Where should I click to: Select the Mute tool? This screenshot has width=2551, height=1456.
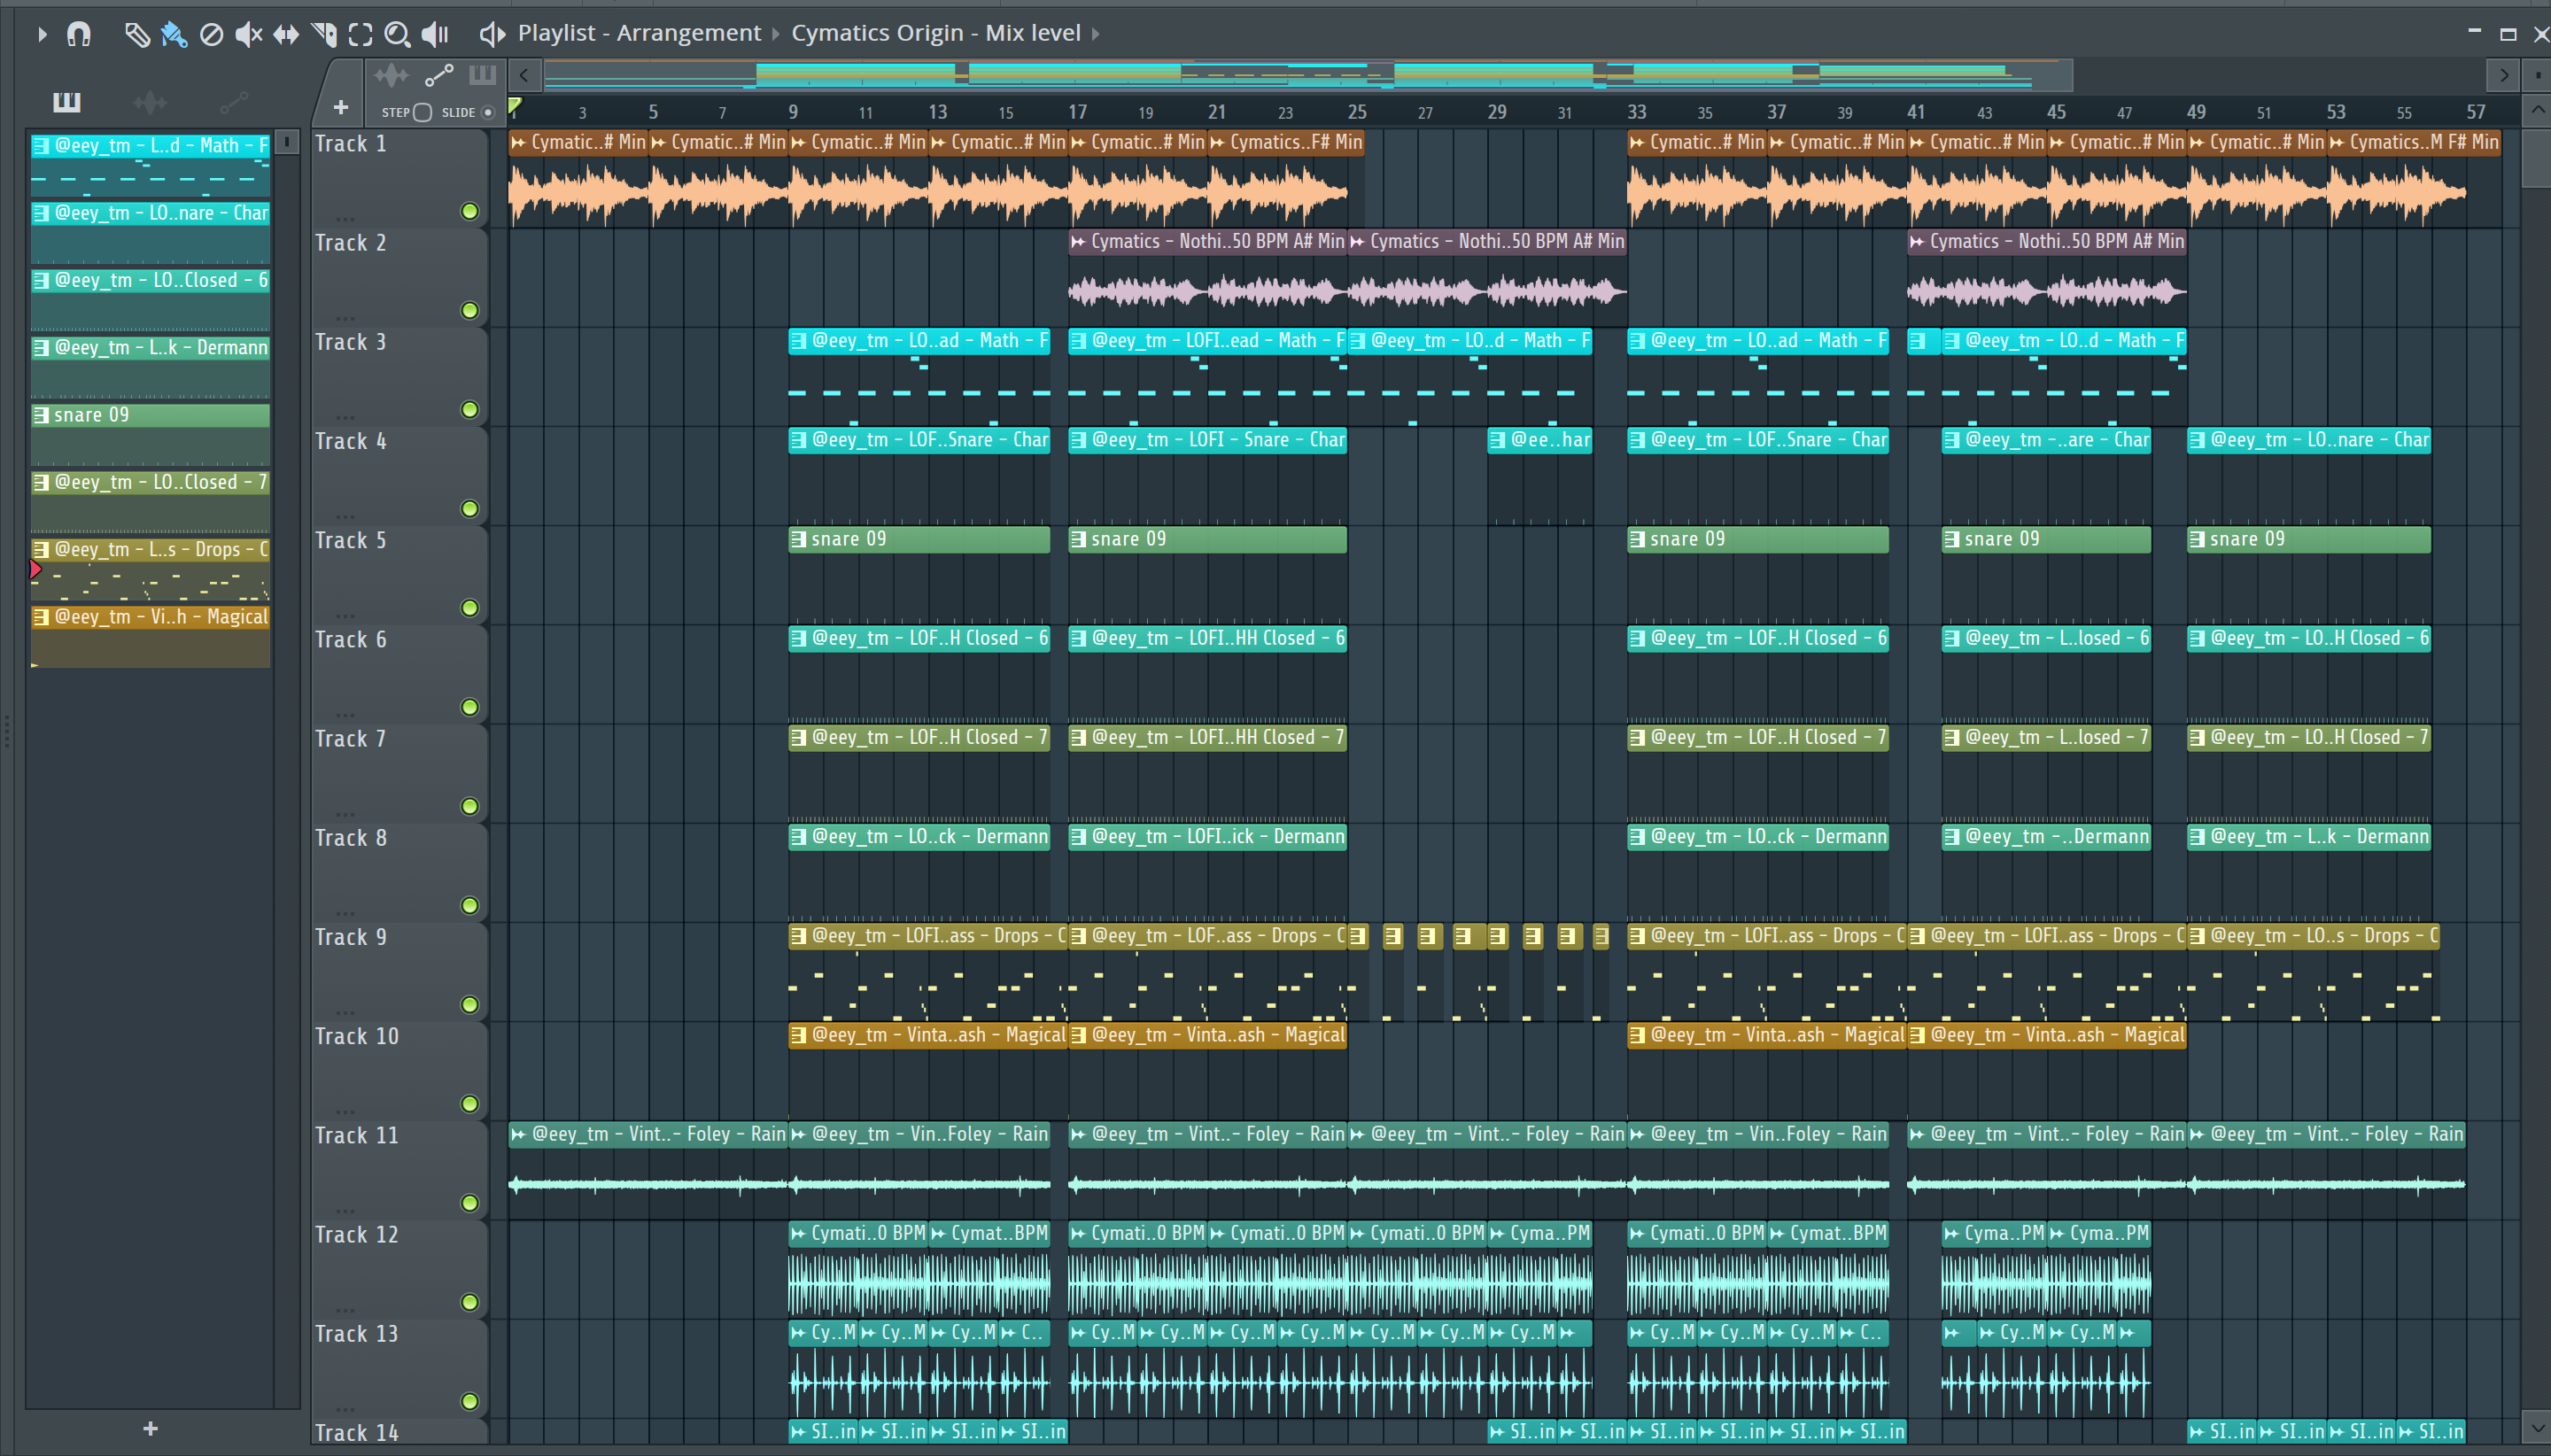tap(248, 34)
